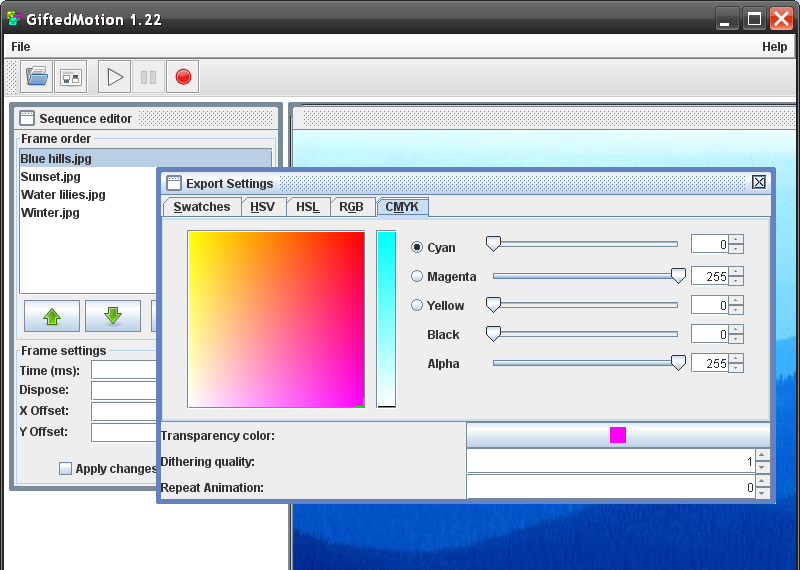
Task: Click the magenta Transparency color button
Action: click(618, 435)
